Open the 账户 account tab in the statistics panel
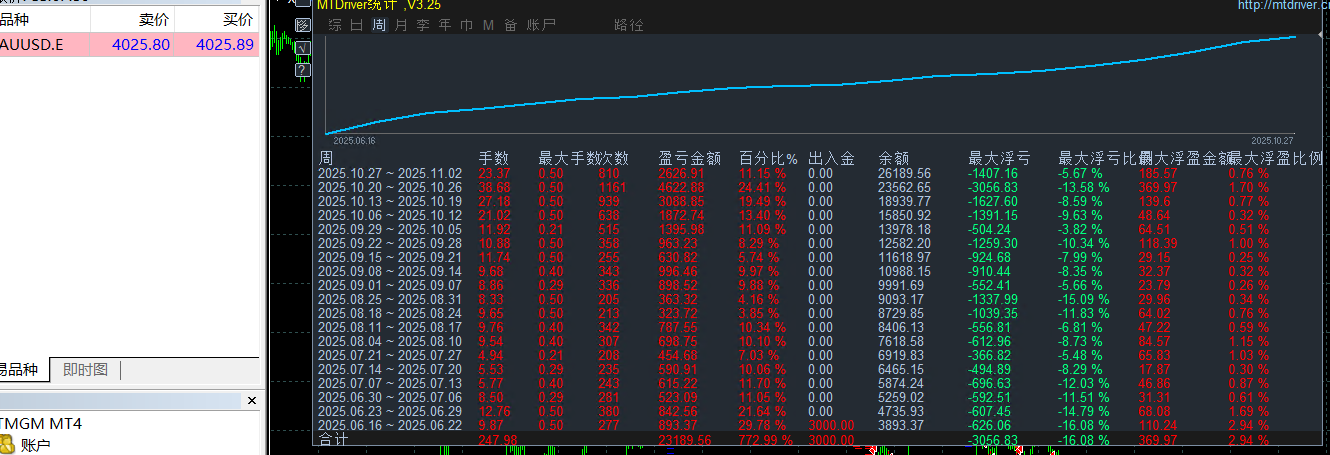 point(541,25)
